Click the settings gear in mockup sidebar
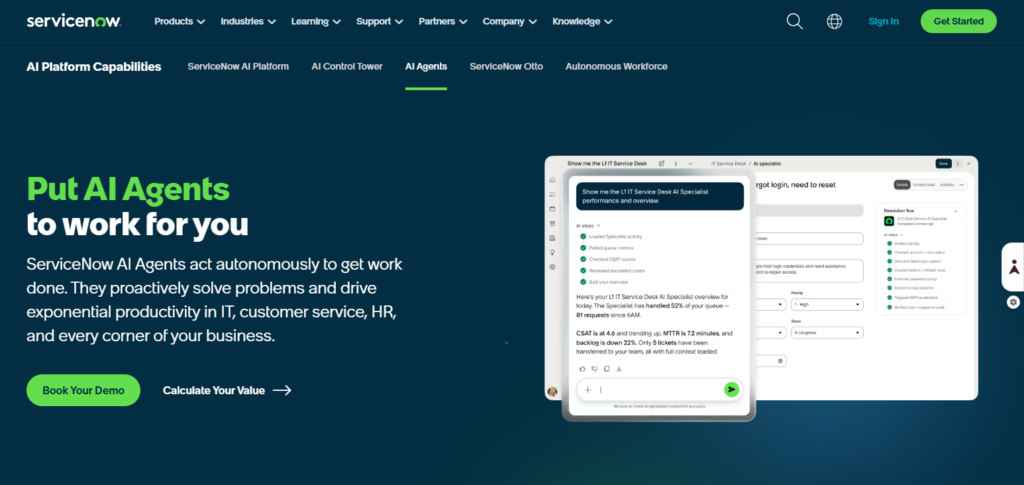Image resolution: width=1024 pixels, height=485 pixels. tap(552, 266)
